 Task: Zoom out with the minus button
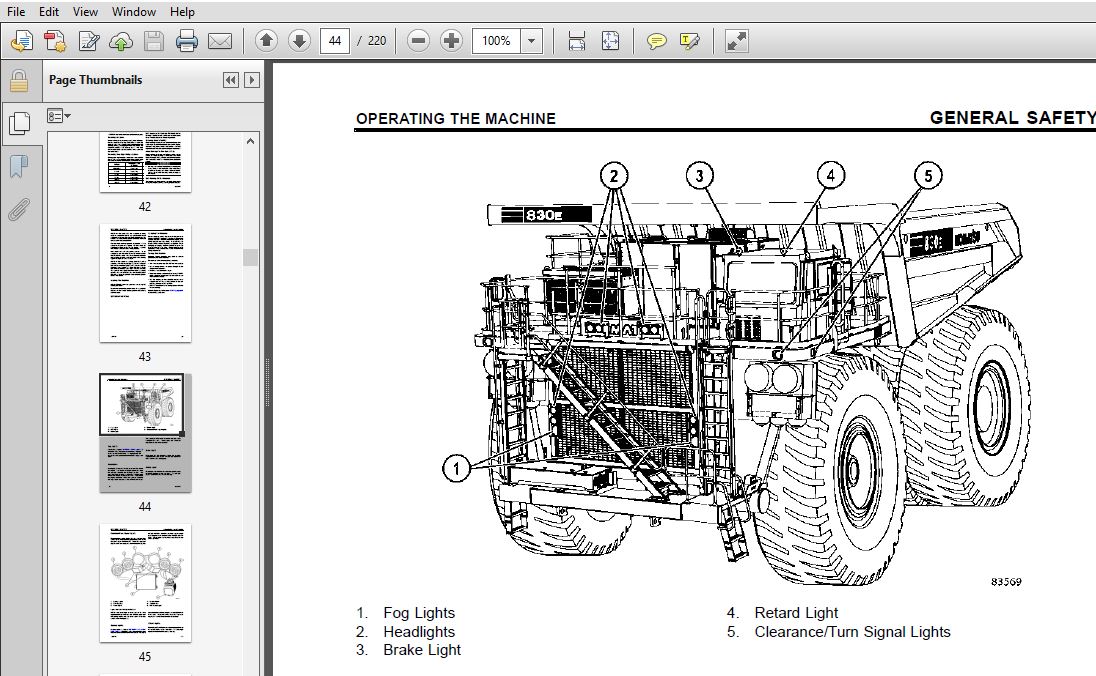coord(418,41)
